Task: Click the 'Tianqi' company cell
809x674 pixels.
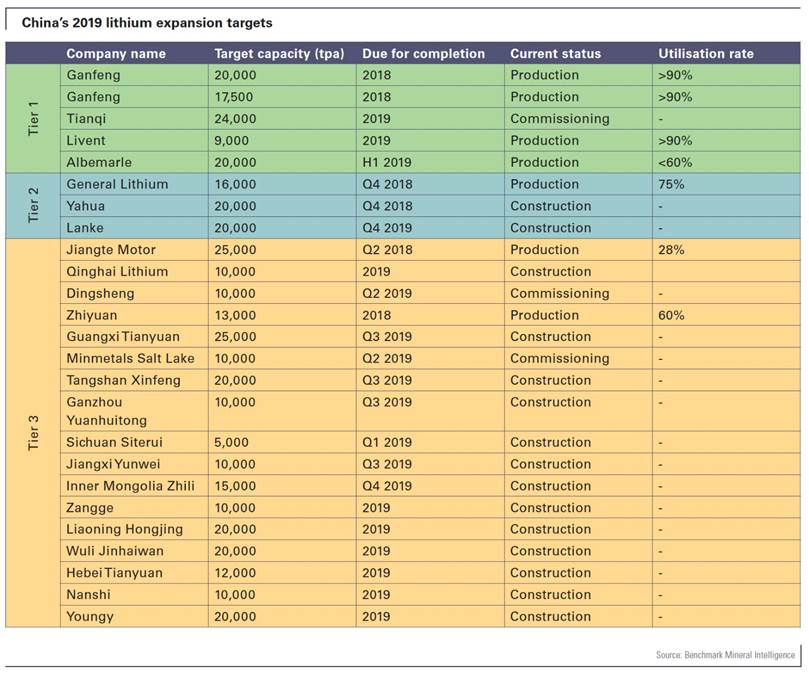Action: pyautogui.click(x=85, y=119)
